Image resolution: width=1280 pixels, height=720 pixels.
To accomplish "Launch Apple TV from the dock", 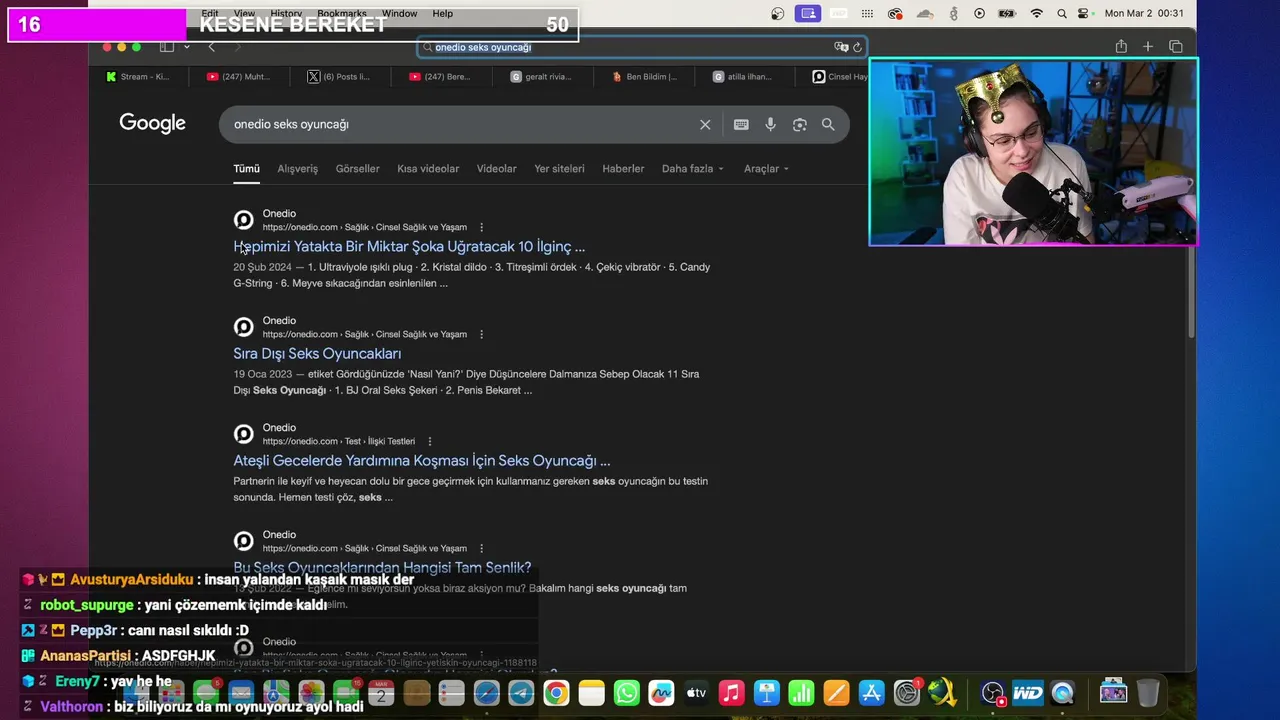I will pos(696,693).
